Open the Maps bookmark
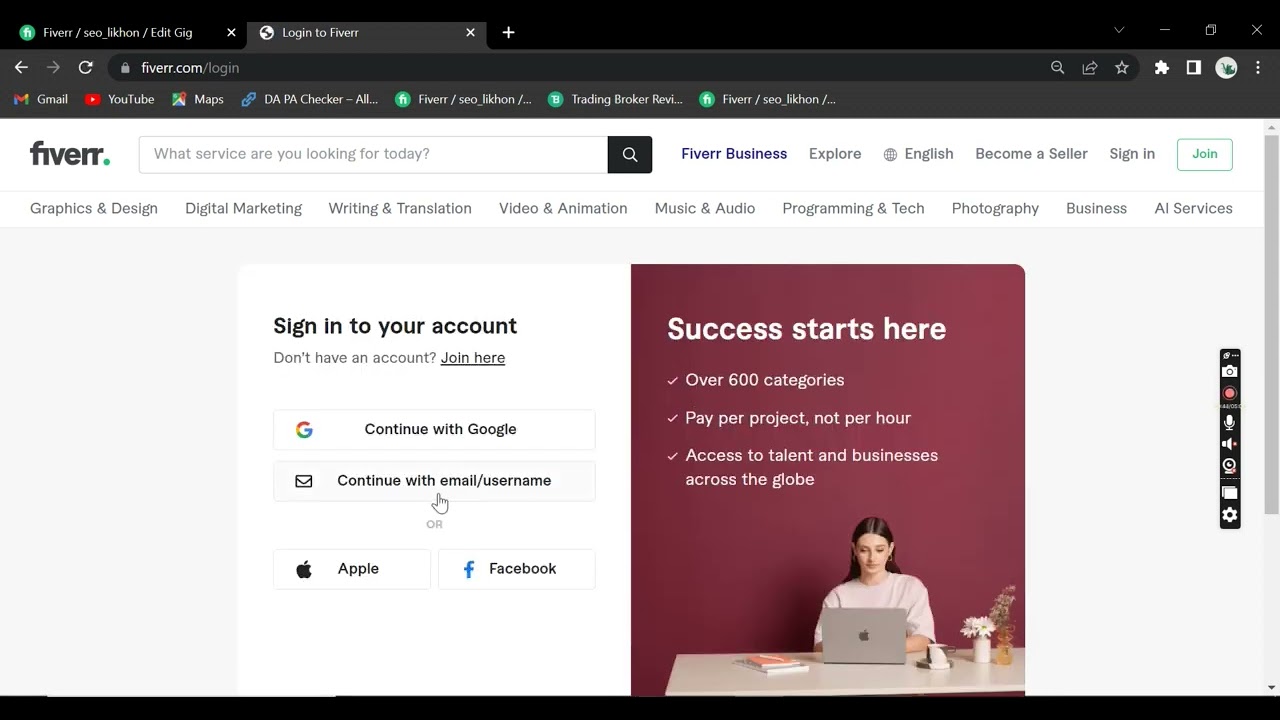This screenshot has height=720, width=1280. pyautogui.click(x=198, y=99)
